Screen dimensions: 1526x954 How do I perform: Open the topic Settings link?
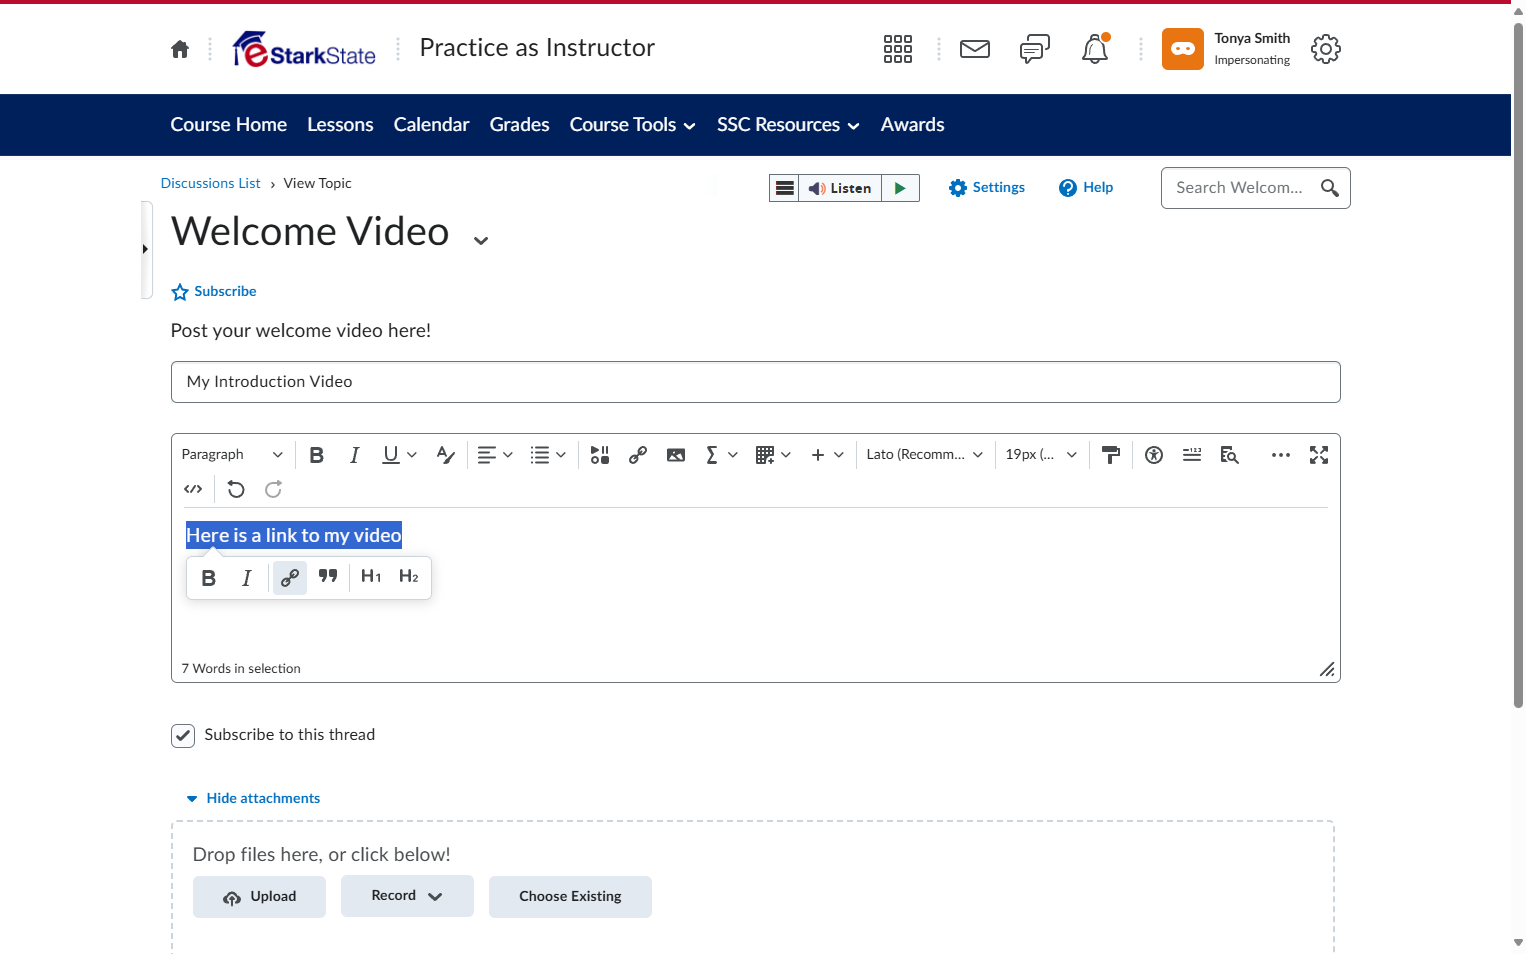tap(987, 188)
